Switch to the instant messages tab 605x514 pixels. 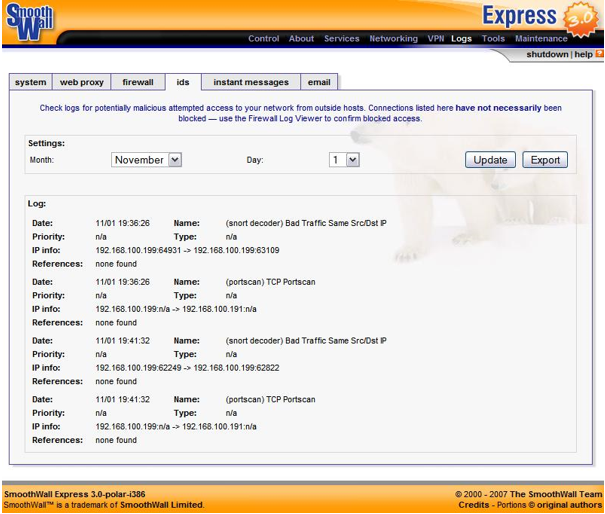(x=250, y=82)
